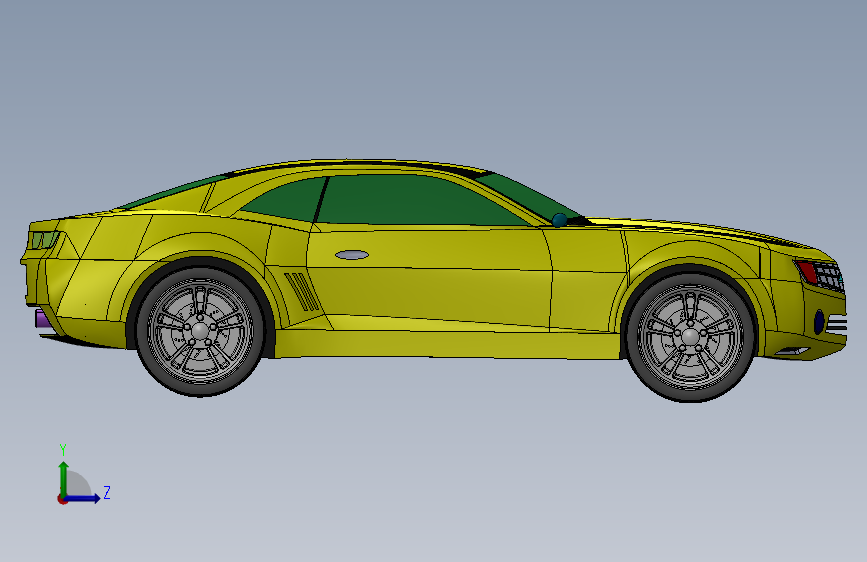Click the blue Z axis arrow of triad
Viewport: 867px width, 562px height.
coord(83,498)
